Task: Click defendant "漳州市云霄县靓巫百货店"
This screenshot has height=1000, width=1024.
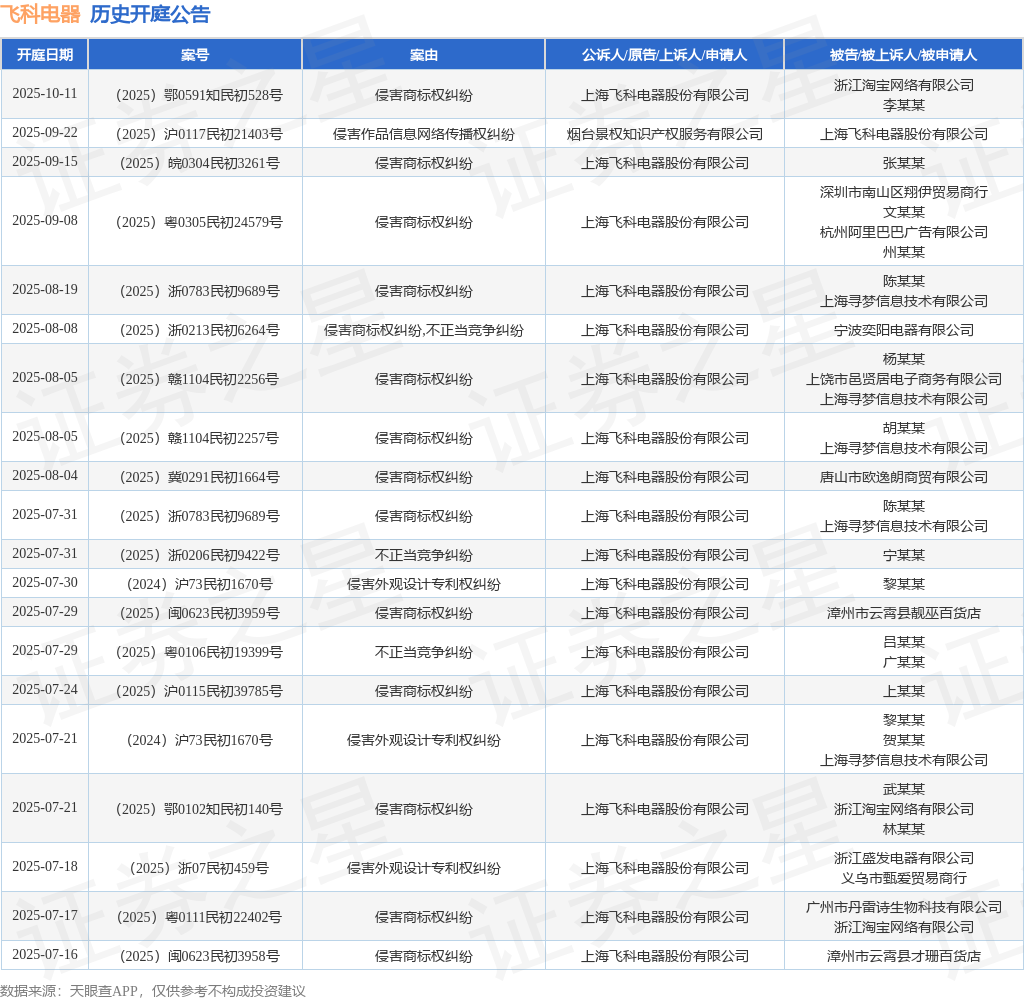Action: (x=904, y=613)
